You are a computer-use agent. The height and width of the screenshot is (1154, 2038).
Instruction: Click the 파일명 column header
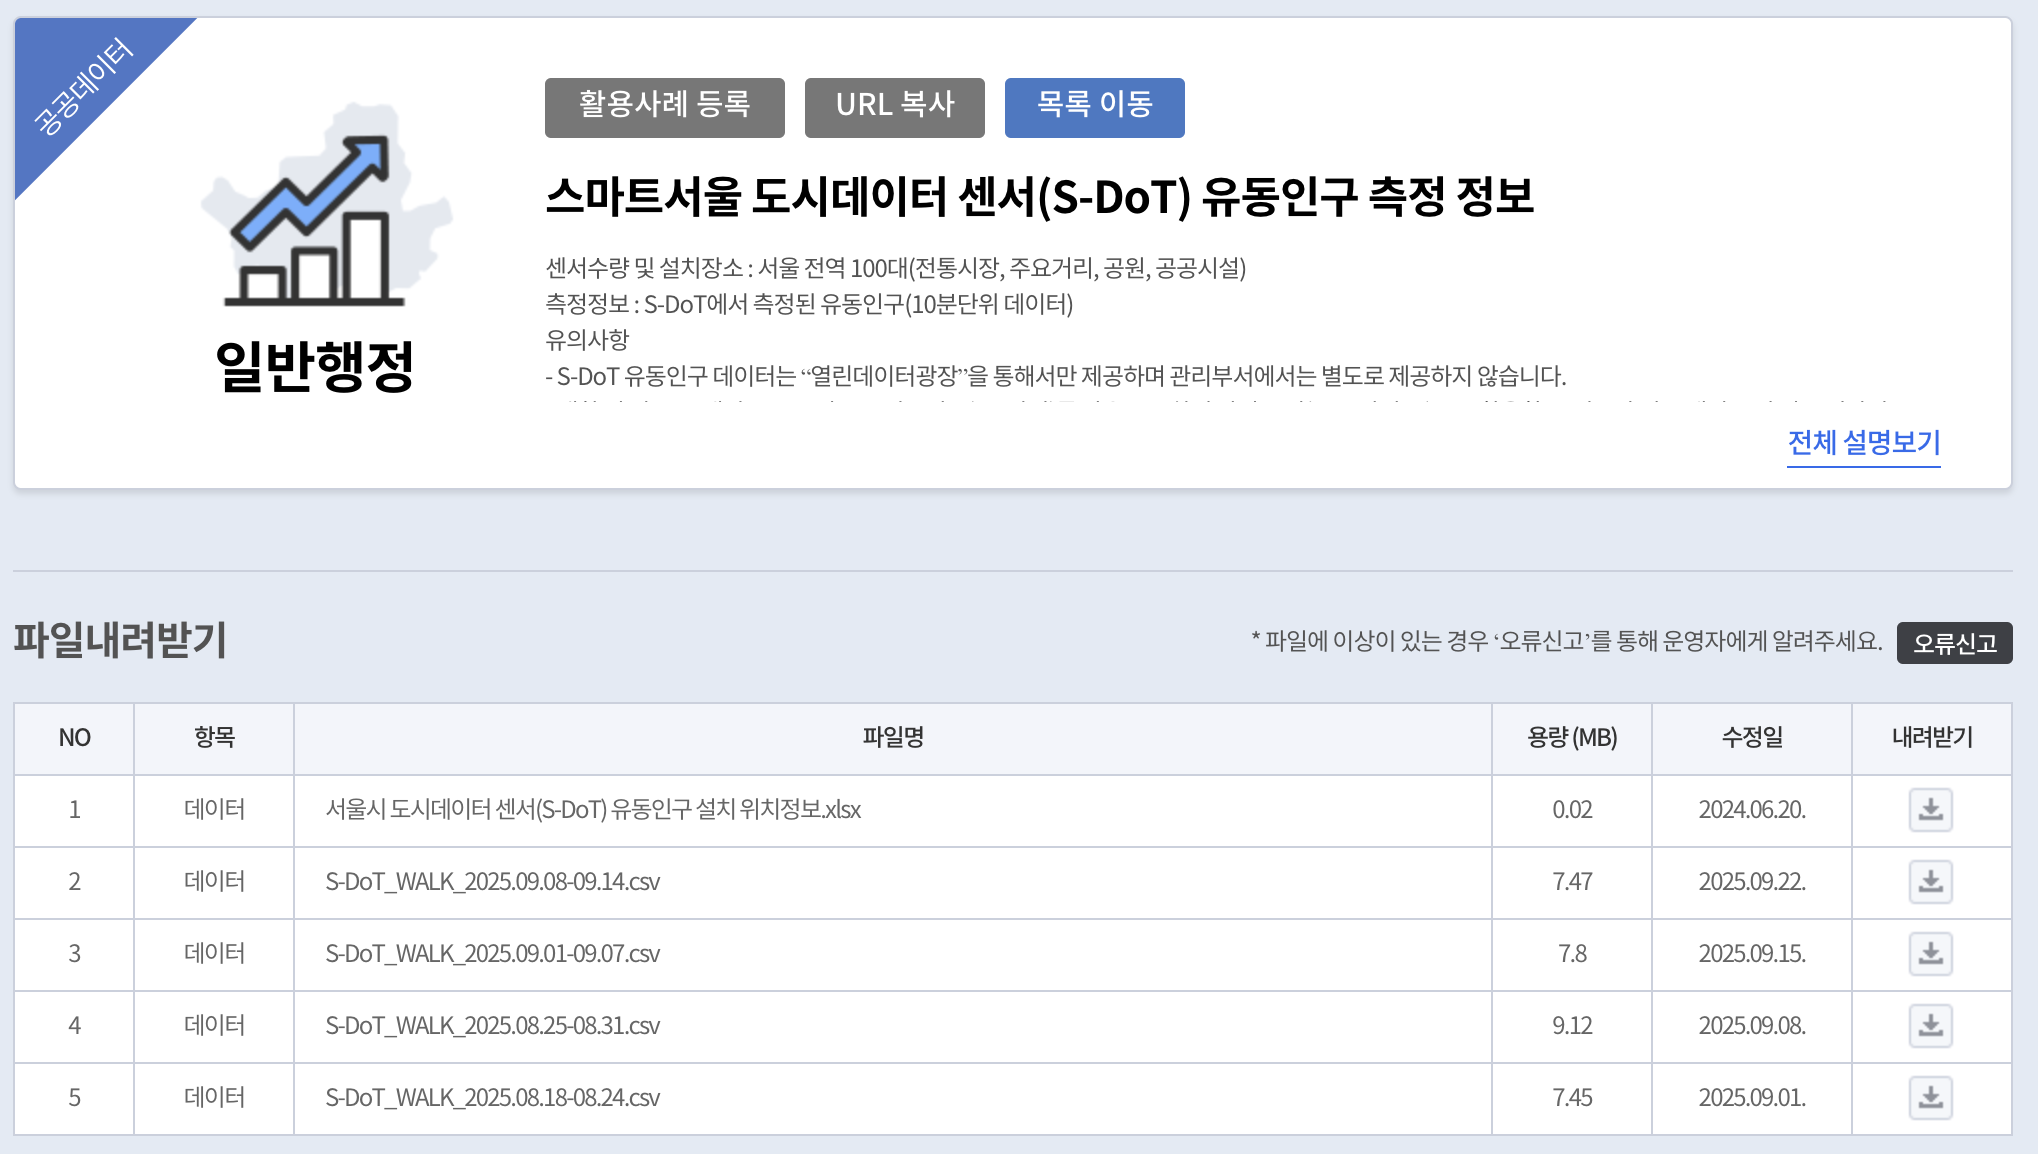click(x=892, y=738)
